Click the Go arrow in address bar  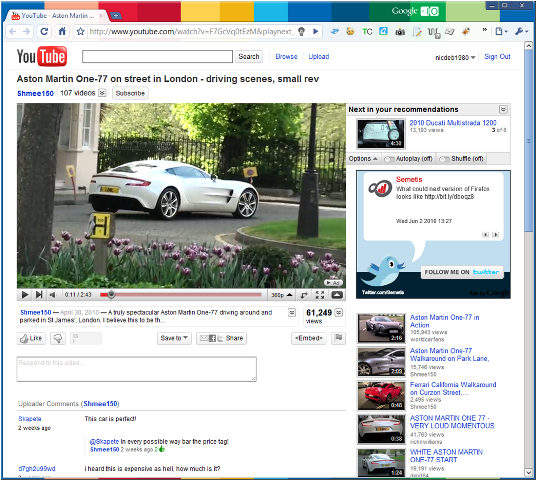(x=316, y=32)
